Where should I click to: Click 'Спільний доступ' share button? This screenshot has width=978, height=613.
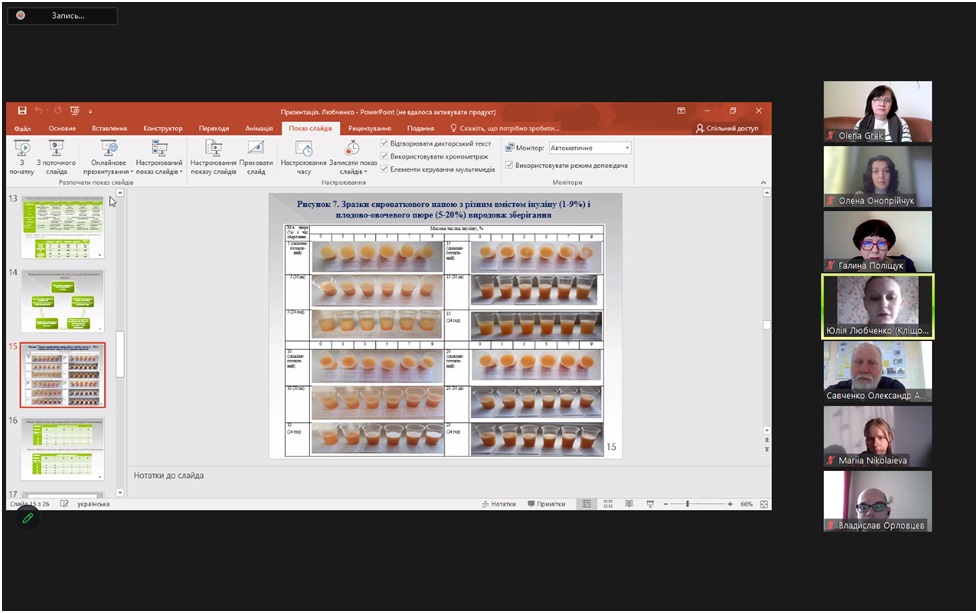click(727, 128)
